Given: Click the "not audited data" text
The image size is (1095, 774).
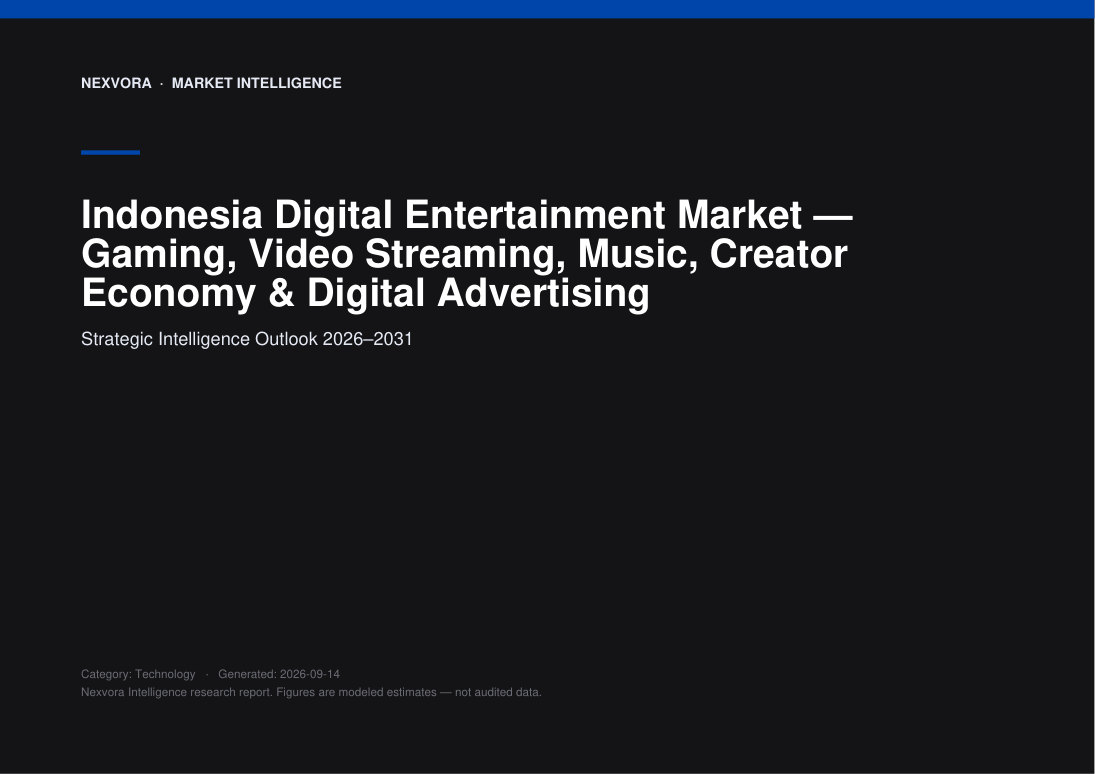Looking at the screenshot, I should pyautogui.click(x=498, y=692).
